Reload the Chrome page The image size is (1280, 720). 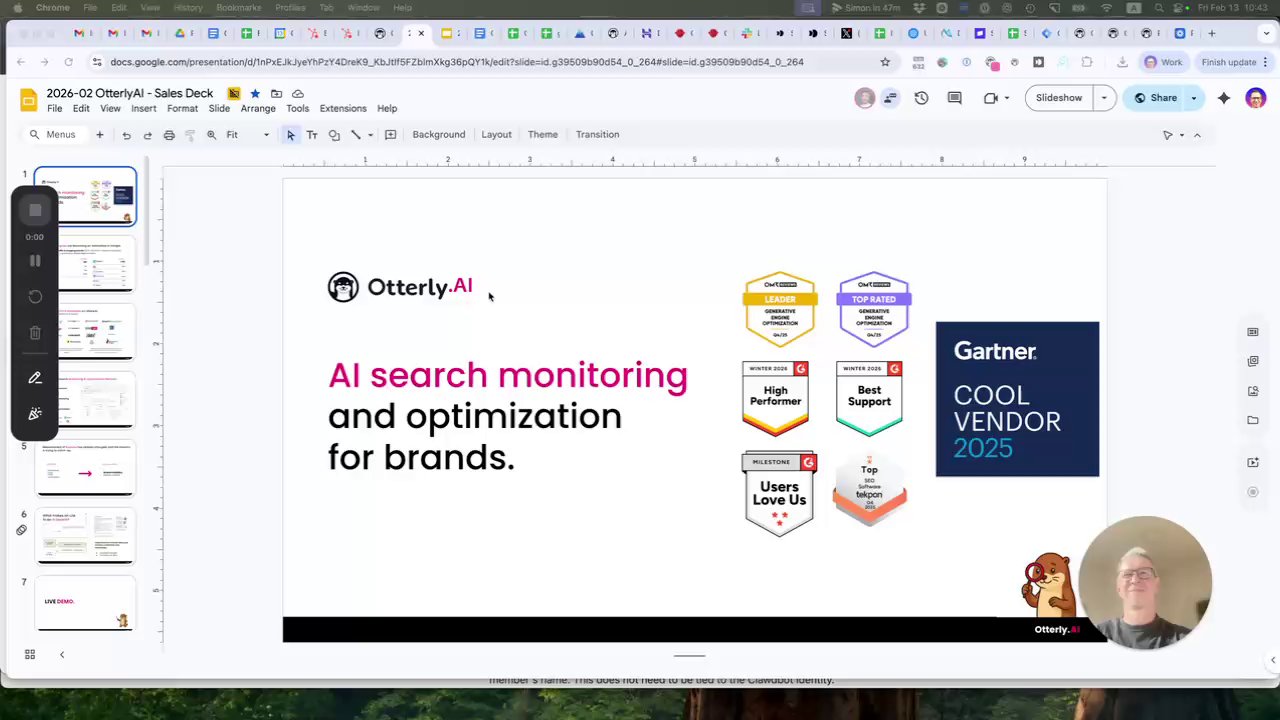click(68, 62)
